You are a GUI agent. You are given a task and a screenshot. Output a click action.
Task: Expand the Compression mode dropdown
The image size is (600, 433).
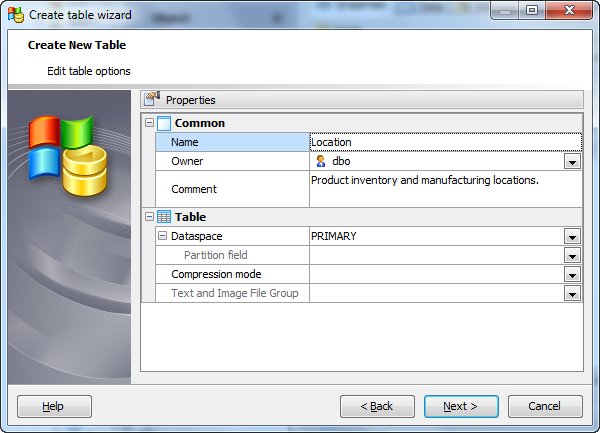click(x=572, y=275)
